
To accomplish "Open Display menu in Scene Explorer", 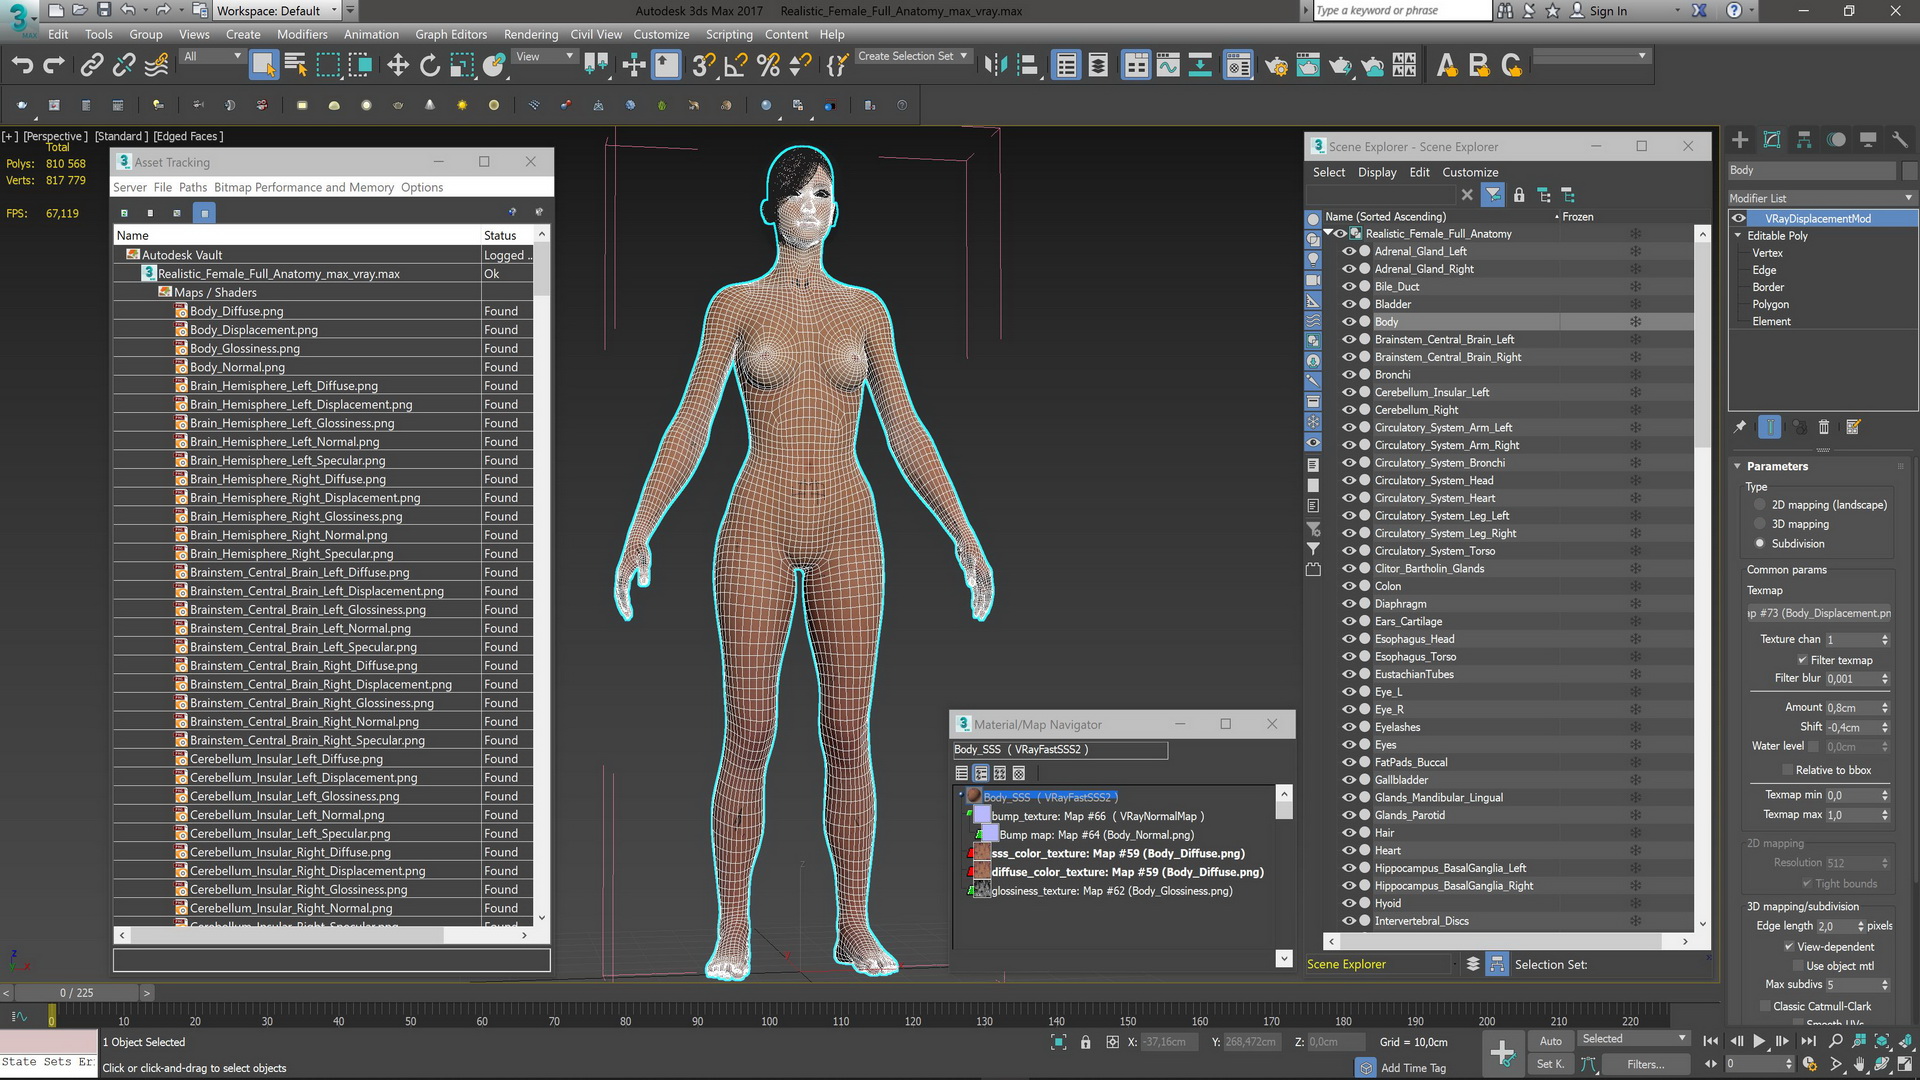I will (x=1377, y=172).
